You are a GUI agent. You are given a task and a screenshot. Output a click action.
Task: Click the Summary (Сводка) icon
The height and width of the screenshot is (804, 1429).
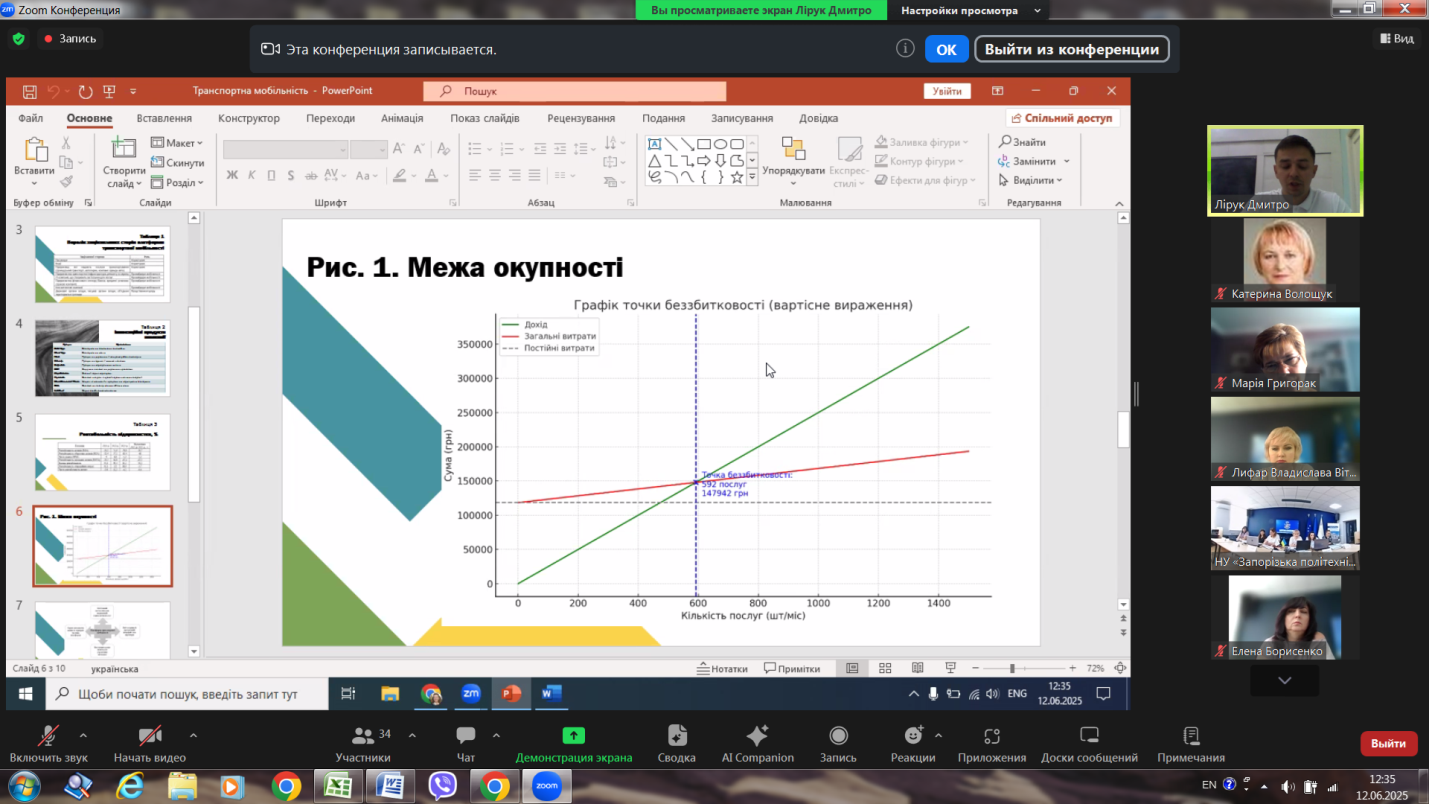pyautogui.click(x=676, y=736)
